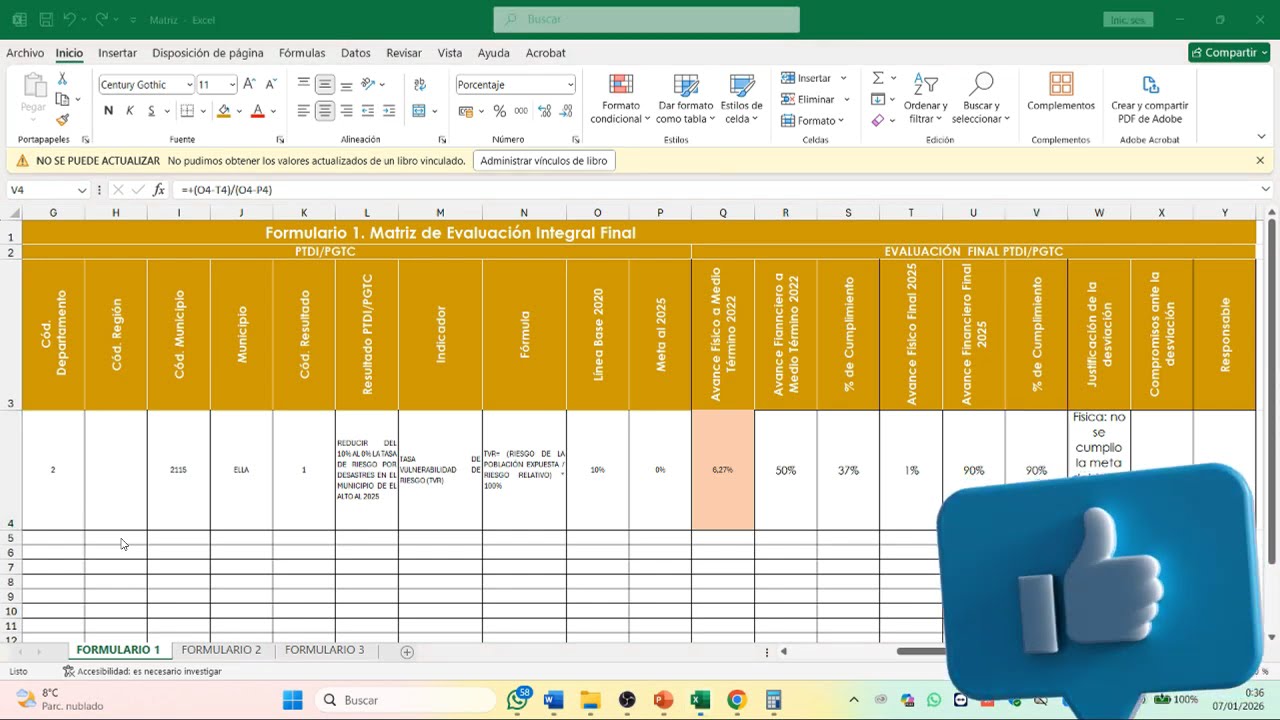Viewport: 1280px width, 720px height.
Task: Apply the fill color bucket
Action: coord(224,111)
